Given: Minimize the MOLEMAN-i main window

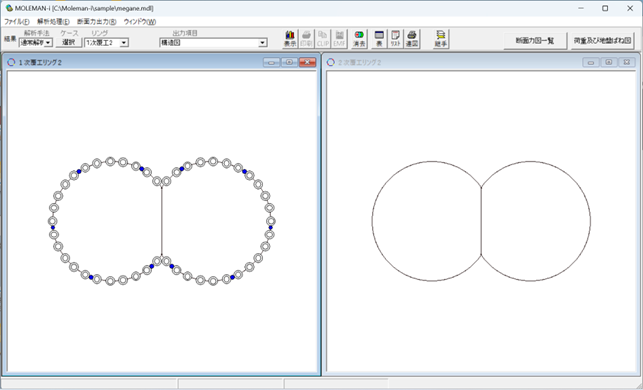Looking at the screenshot, I should tap(581, 8).
